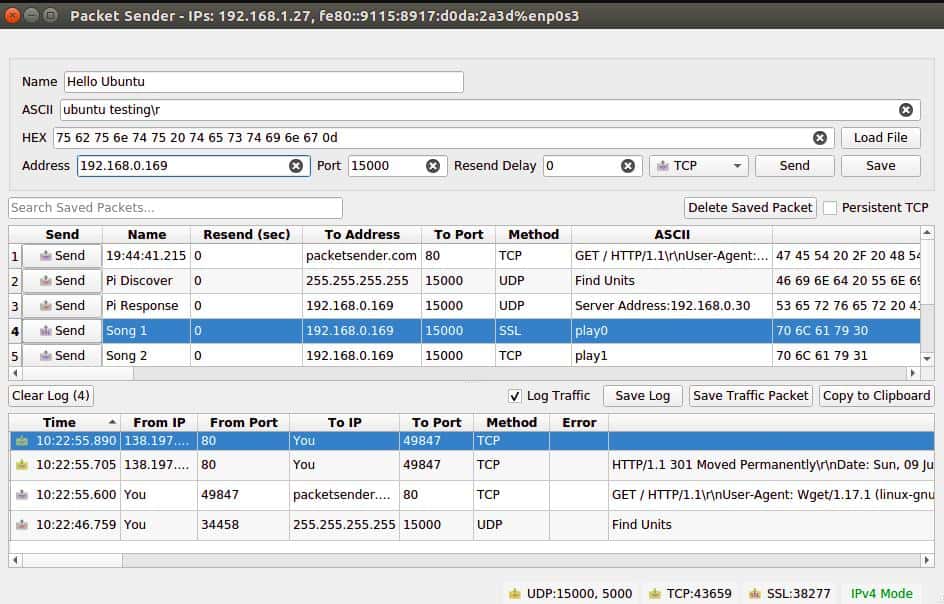Screen dimensions: 944x604
Task: Click the 'HTTP/1.1 301 Moved Permanently' log entry
Action: [x=772, y=465]
